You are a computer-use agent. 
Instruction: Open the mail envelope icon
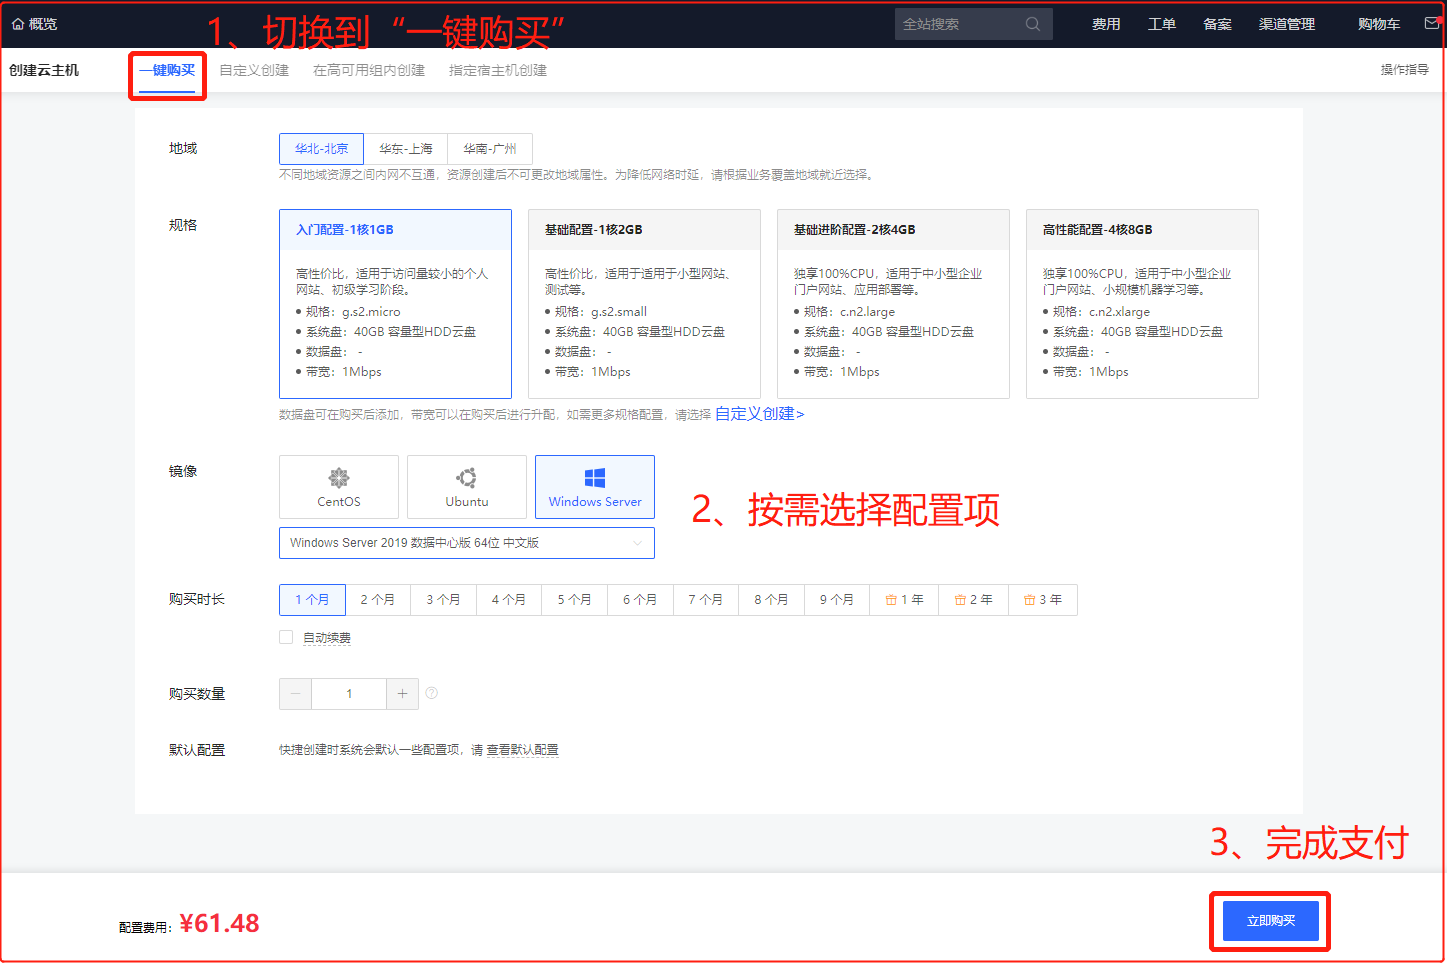click(x=1432, y=23)
